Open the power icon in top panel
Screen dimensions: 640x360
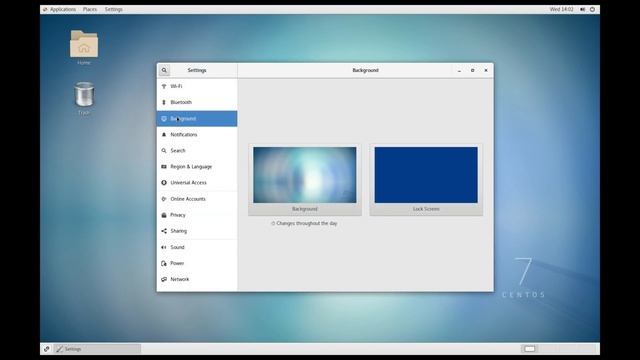592,9
